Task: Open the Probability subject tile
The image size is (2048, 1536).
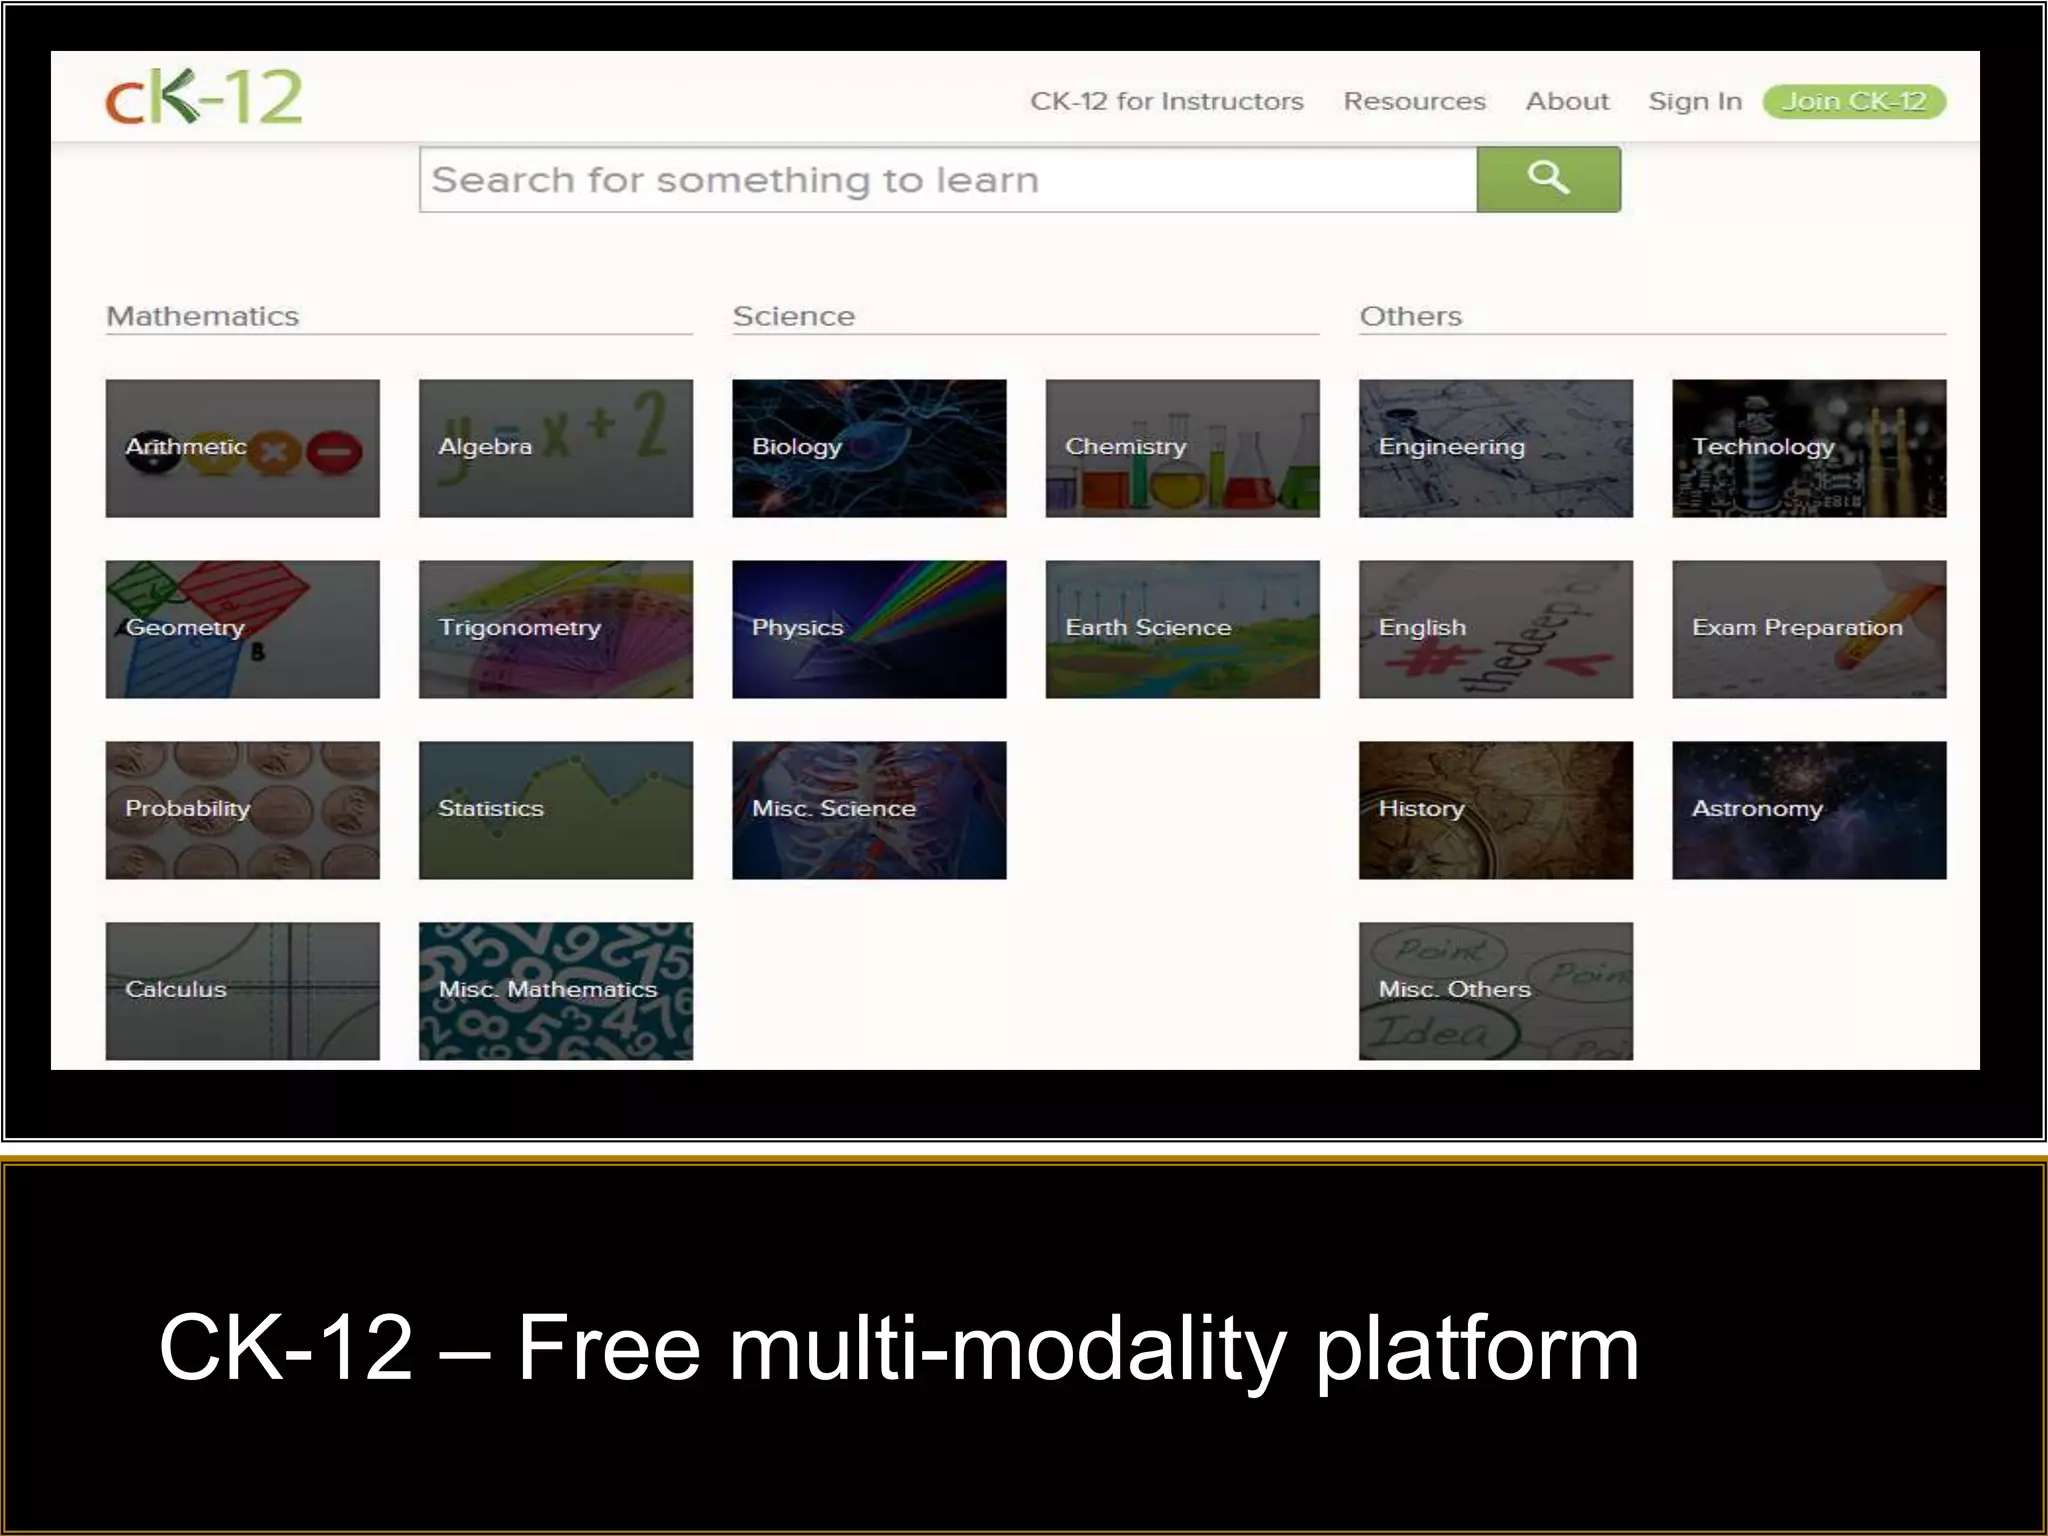Action: [x=243, y=810]
